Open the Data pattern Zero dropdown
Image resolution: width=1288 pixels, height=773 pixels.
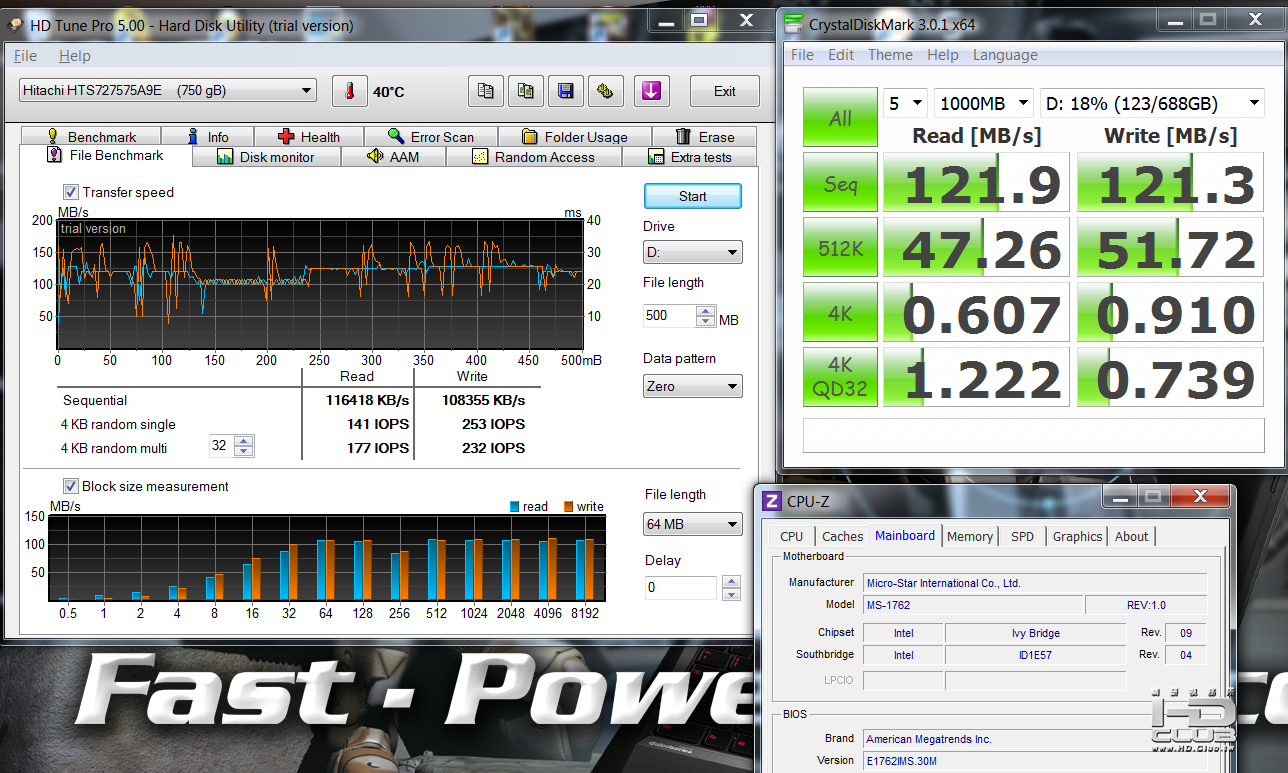point(693,386)
